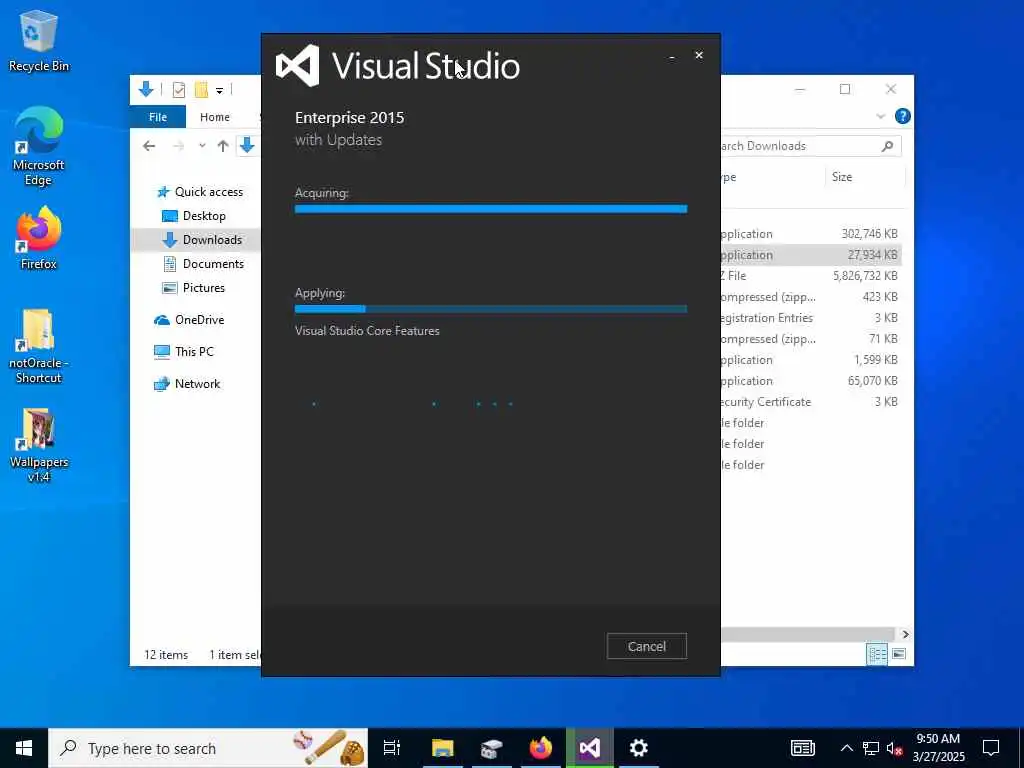The height and width of the screenshot is (768, 1024).
Task: Select the Microsoft Edge desktop shortcut
Action: tap(39, 147)
